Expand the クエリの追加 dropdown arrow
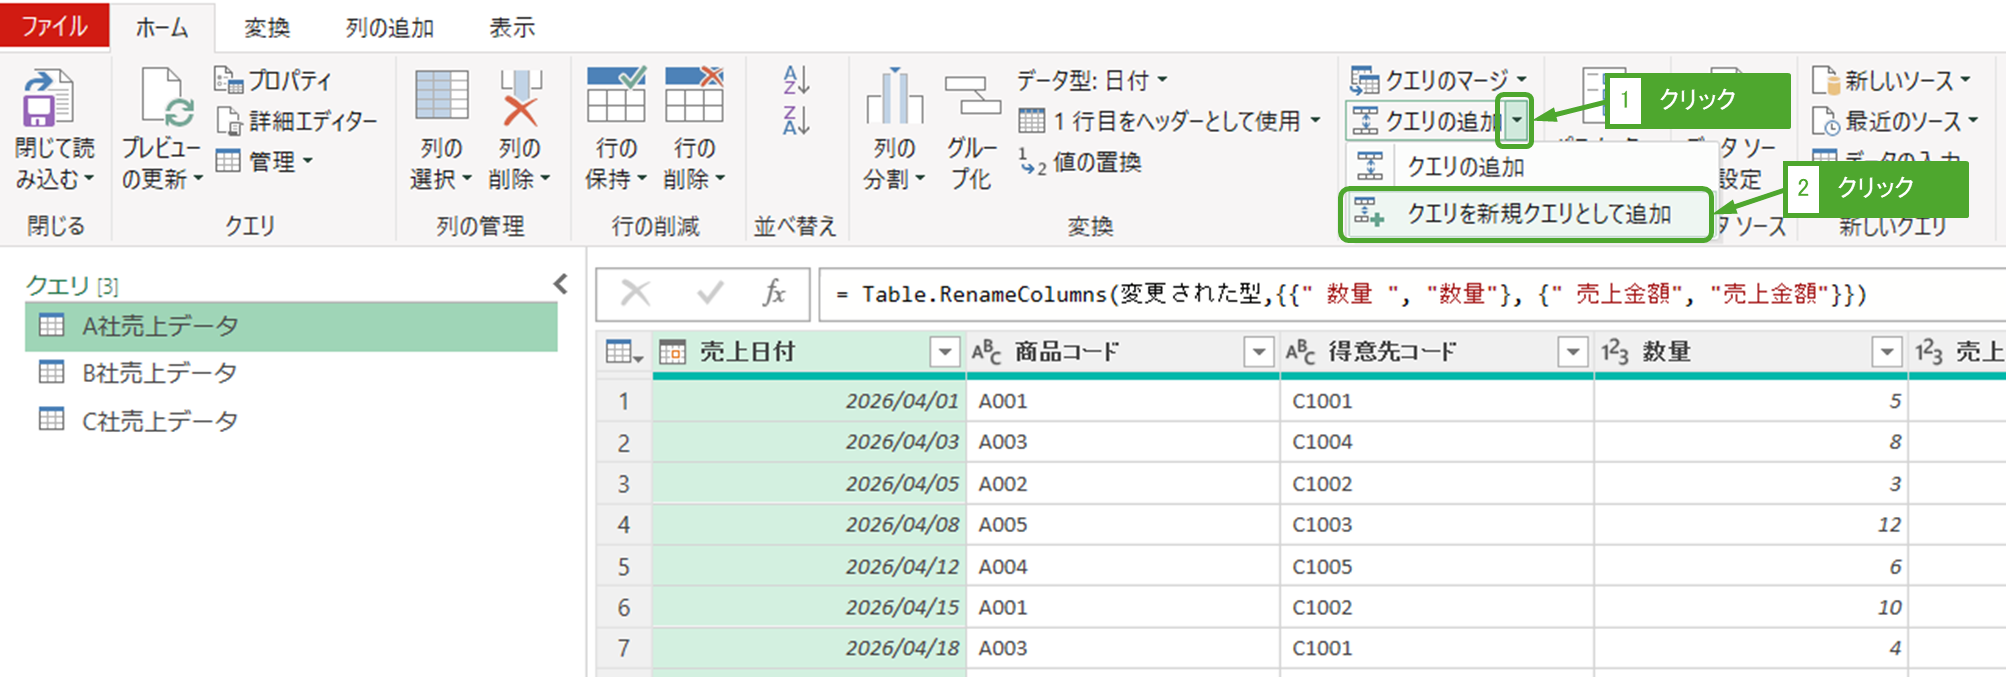 coord(1517,121)
